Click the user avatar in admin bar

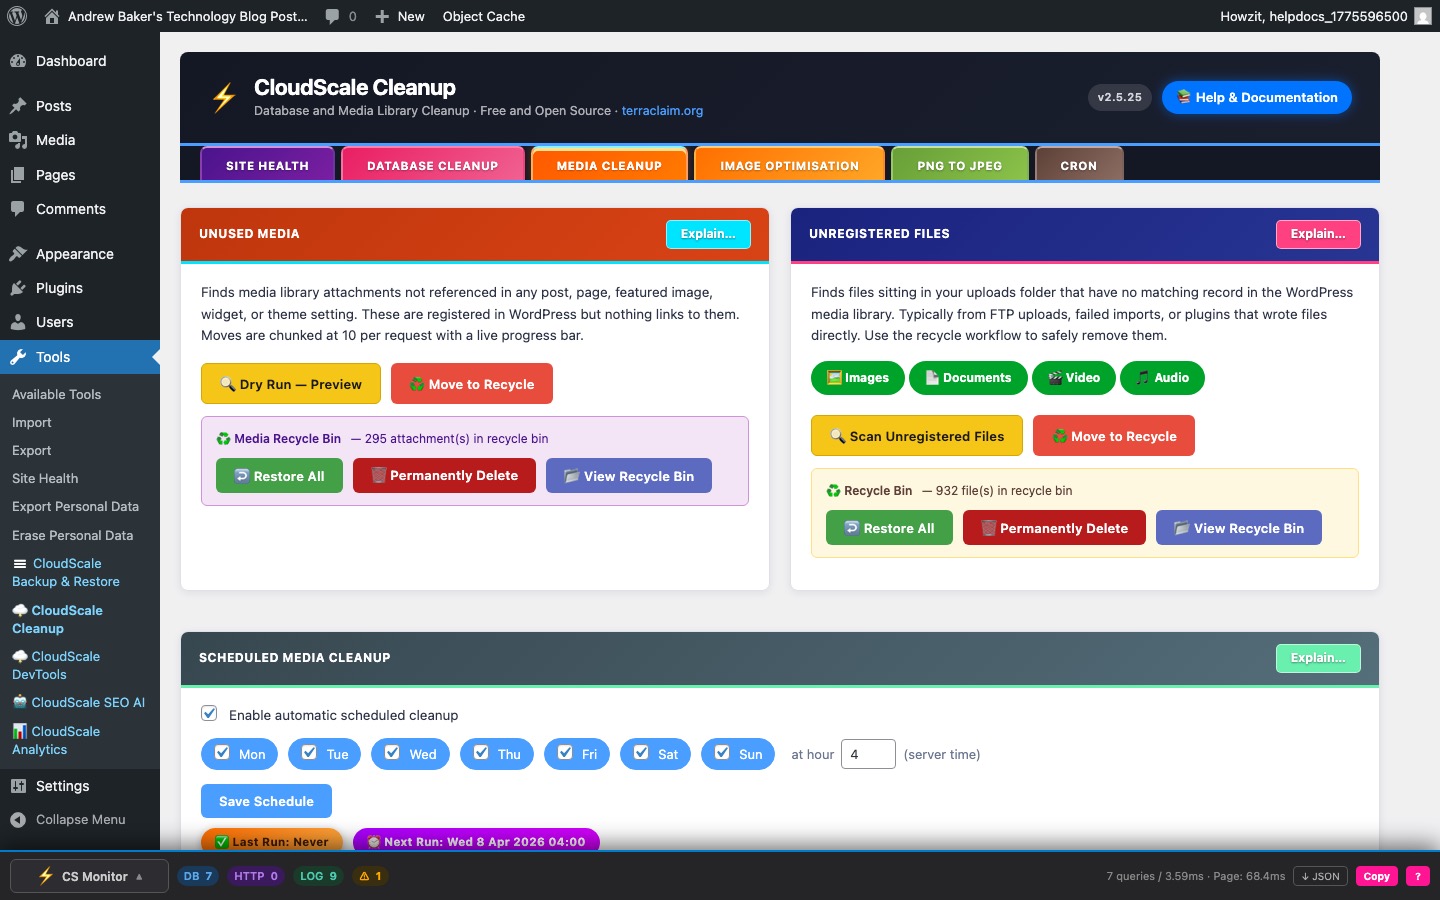pos(1422,16)
